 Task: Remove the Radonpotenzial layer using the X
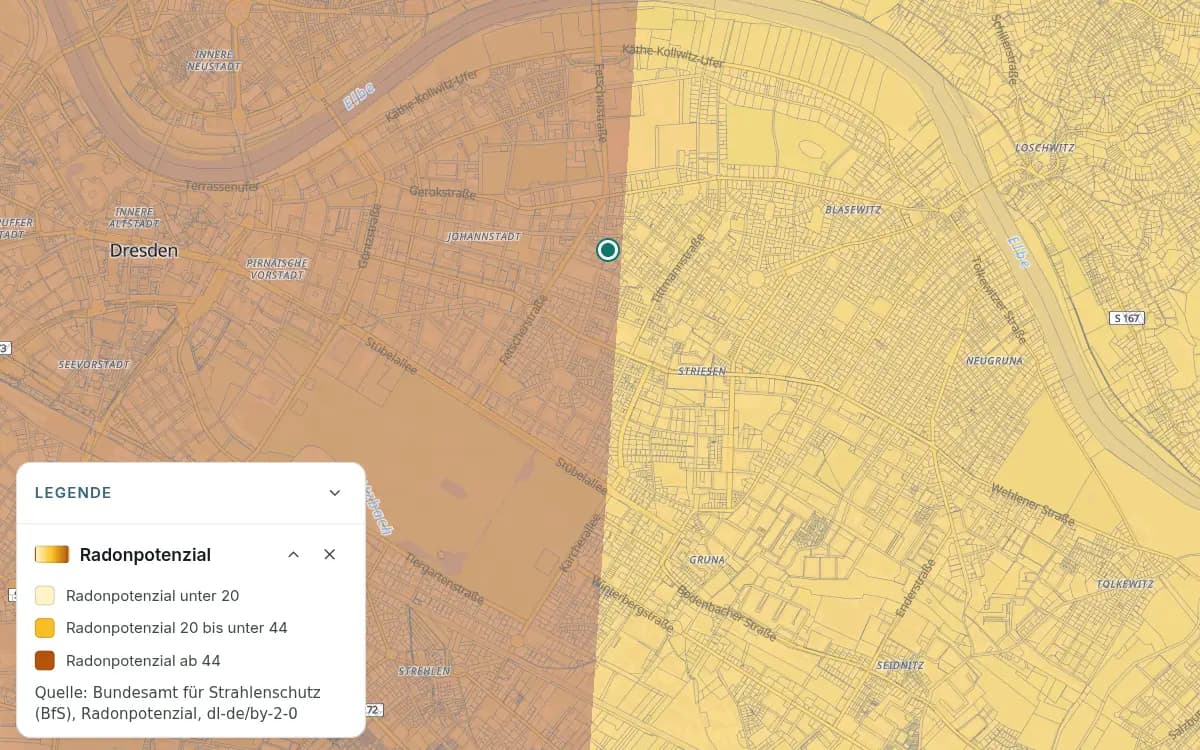[x=329, y=554]
